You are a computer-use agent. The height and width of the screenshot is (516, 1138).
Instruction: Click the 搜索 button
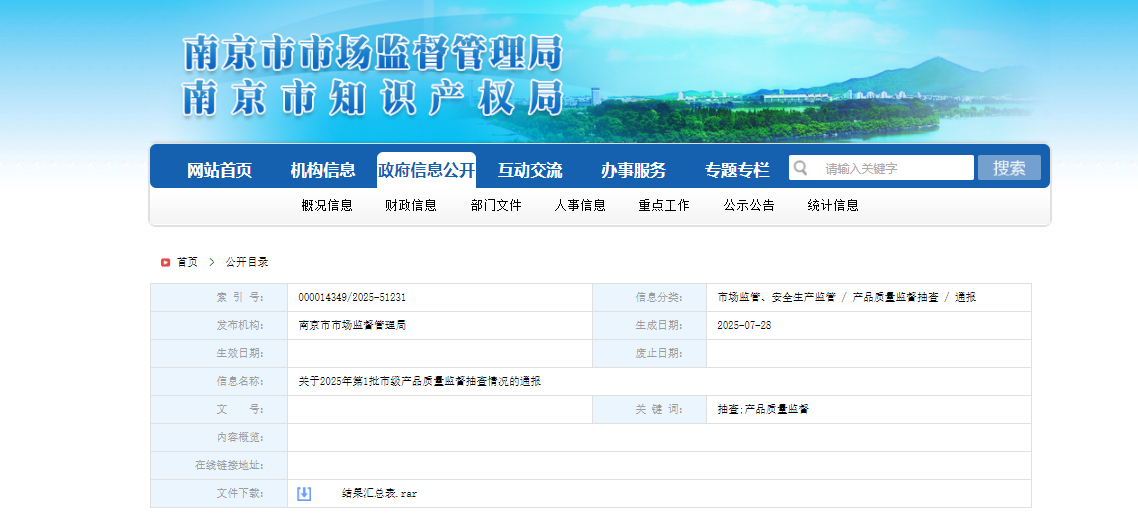coord(1009,168)
